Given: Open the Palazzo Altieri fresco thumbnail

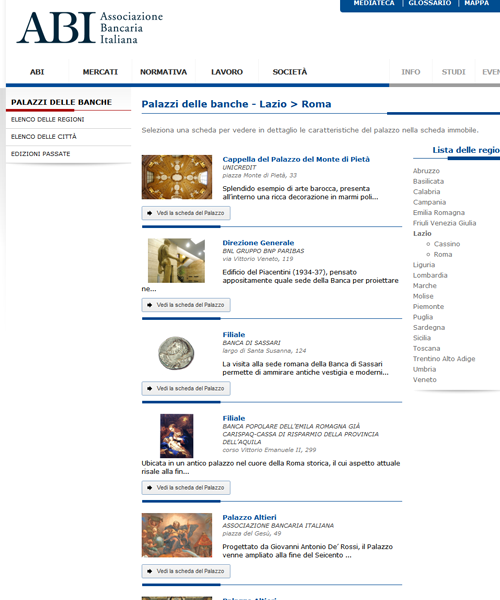Looking at the screenshot, I should [x=177, y=535].
